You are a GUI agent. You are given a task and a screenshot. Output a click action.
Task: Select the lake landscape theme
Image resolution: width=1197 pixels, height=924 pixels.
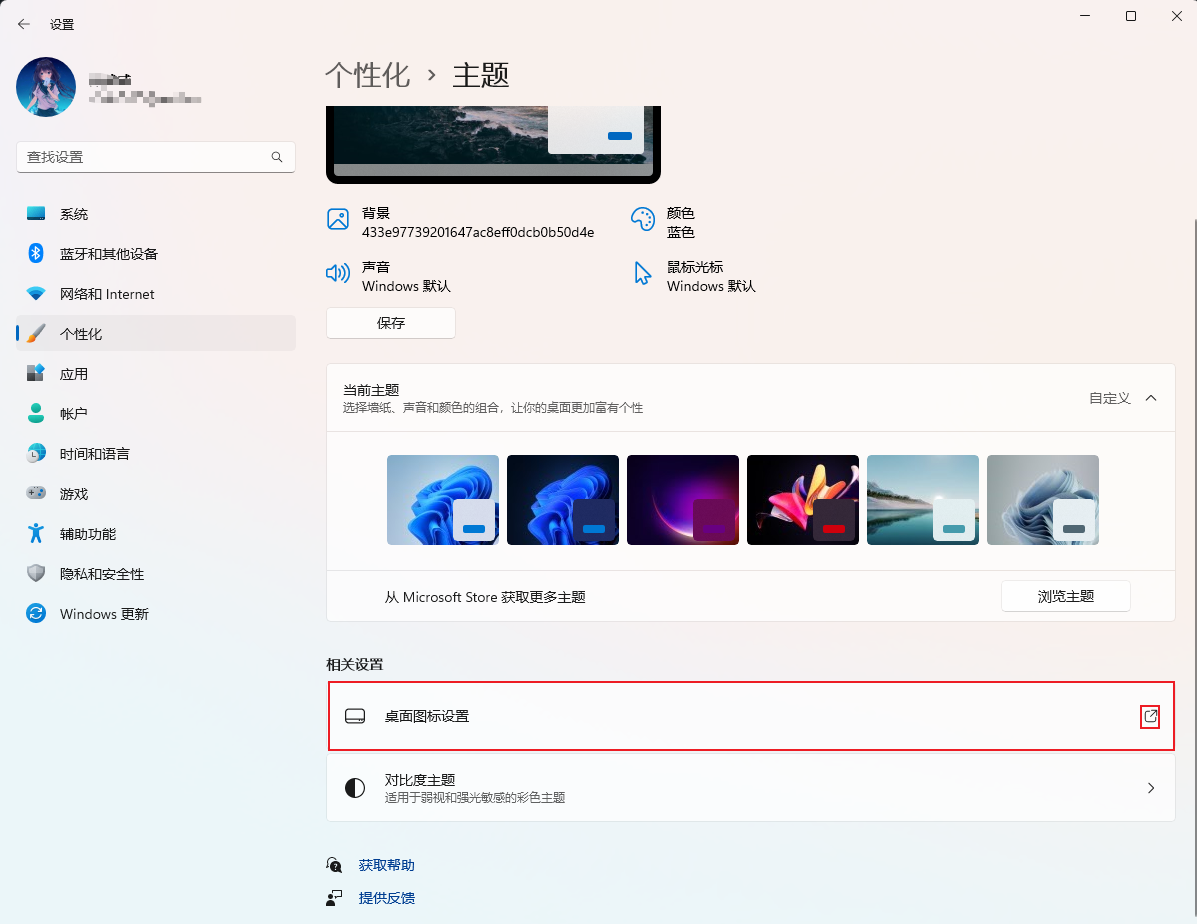pyautogui.click(x=923, y=500)
